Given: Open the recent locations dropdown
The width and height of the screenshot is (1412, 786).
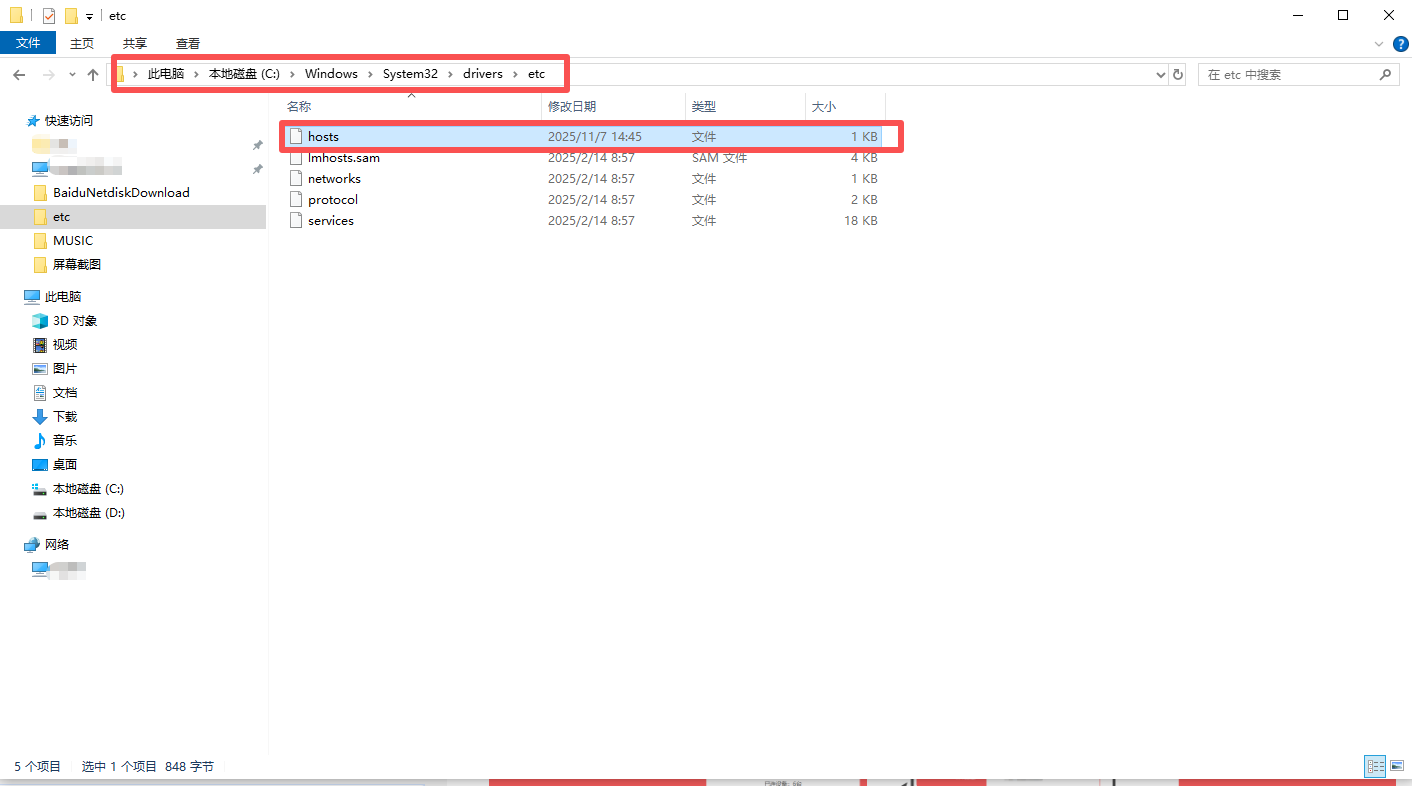Looking at the screenshot, I should pos(72,75).
